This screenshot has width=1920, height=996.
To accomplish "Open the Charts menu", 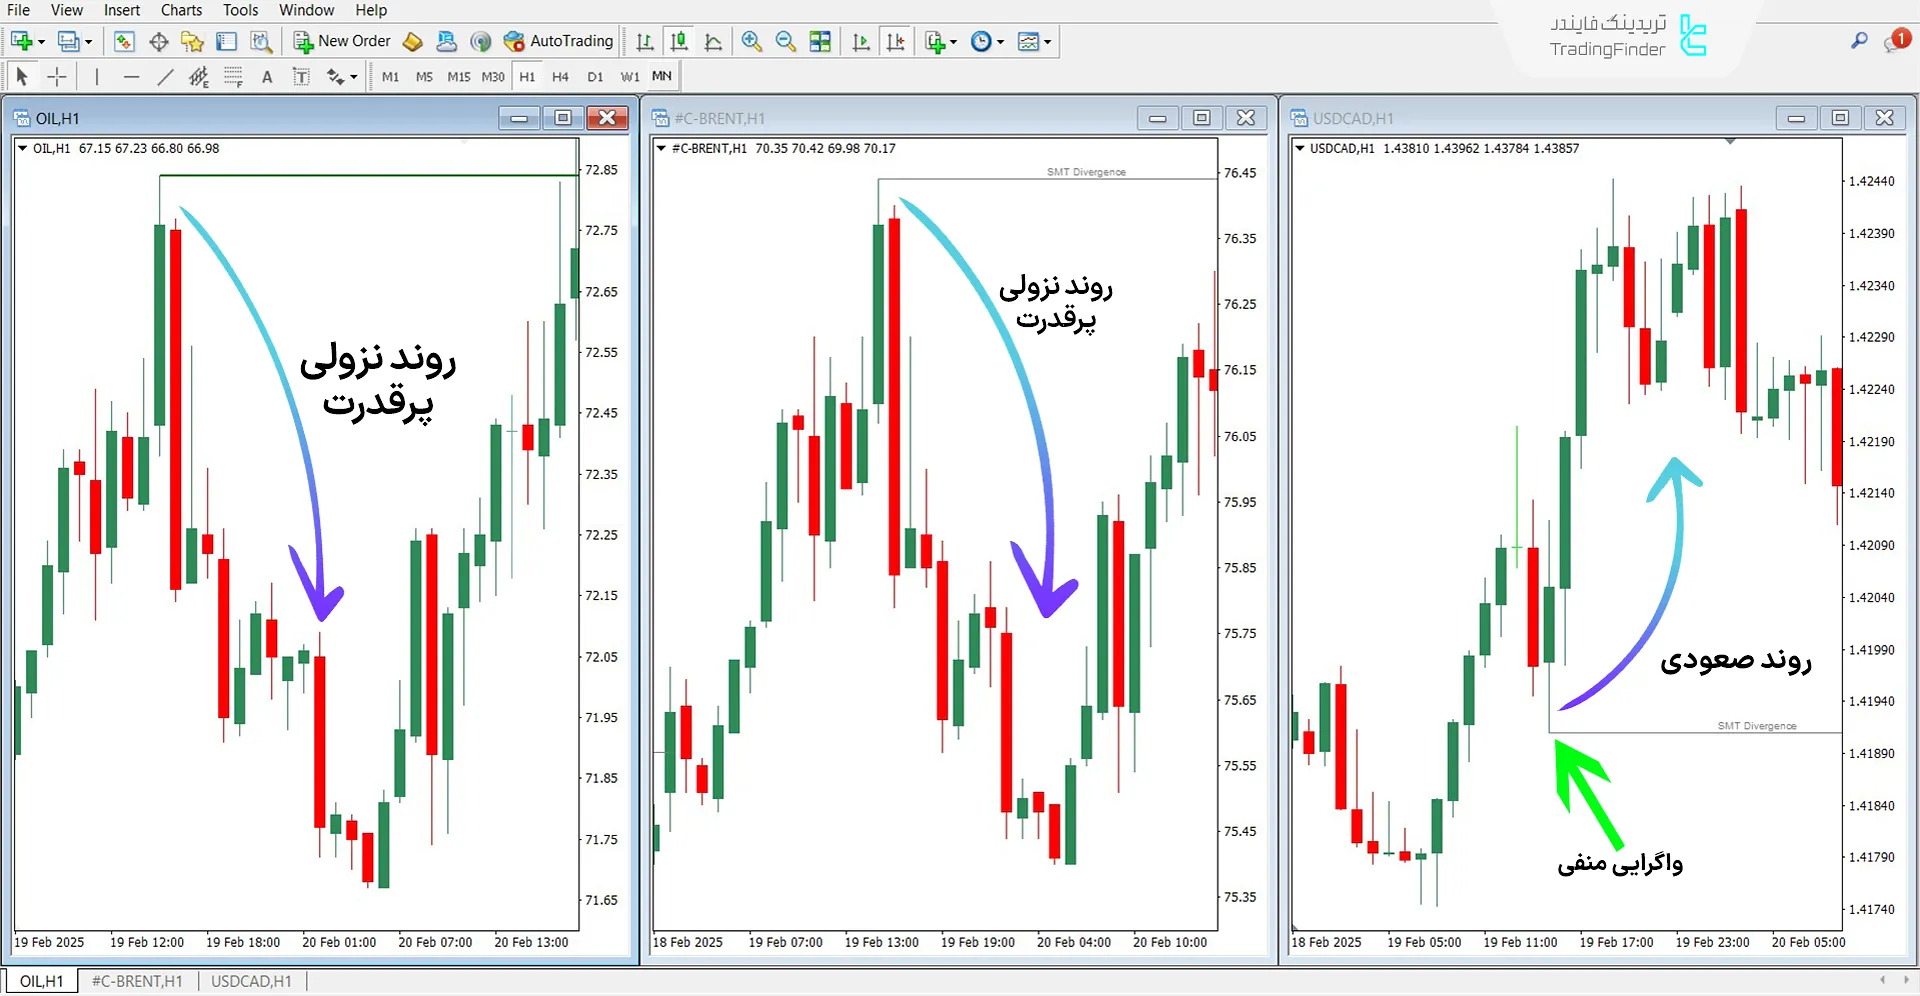I will point(181,10).
